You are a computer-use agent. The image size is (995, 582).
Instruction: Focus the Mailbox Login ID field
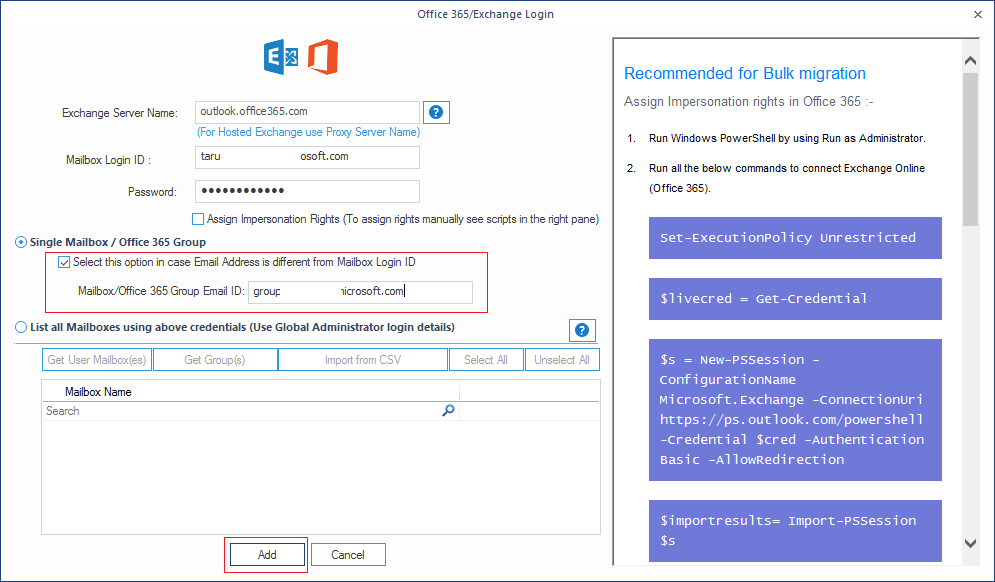point(307,157)
